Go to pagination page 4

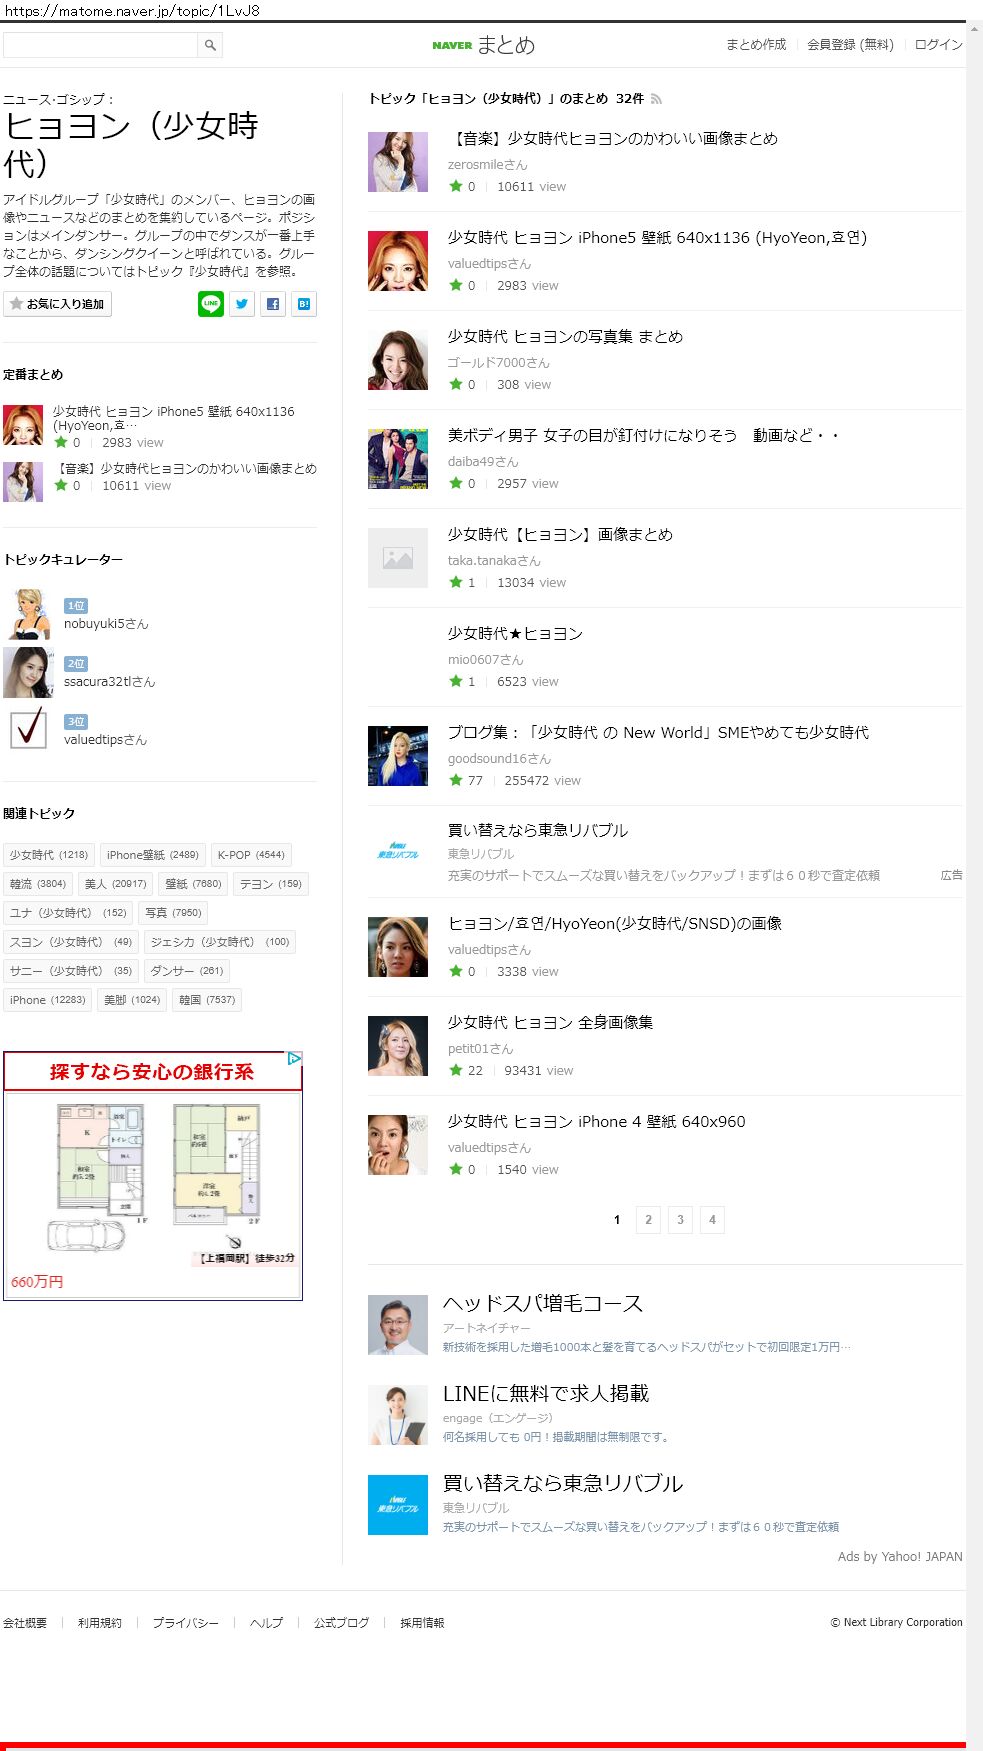point(712,1220)
